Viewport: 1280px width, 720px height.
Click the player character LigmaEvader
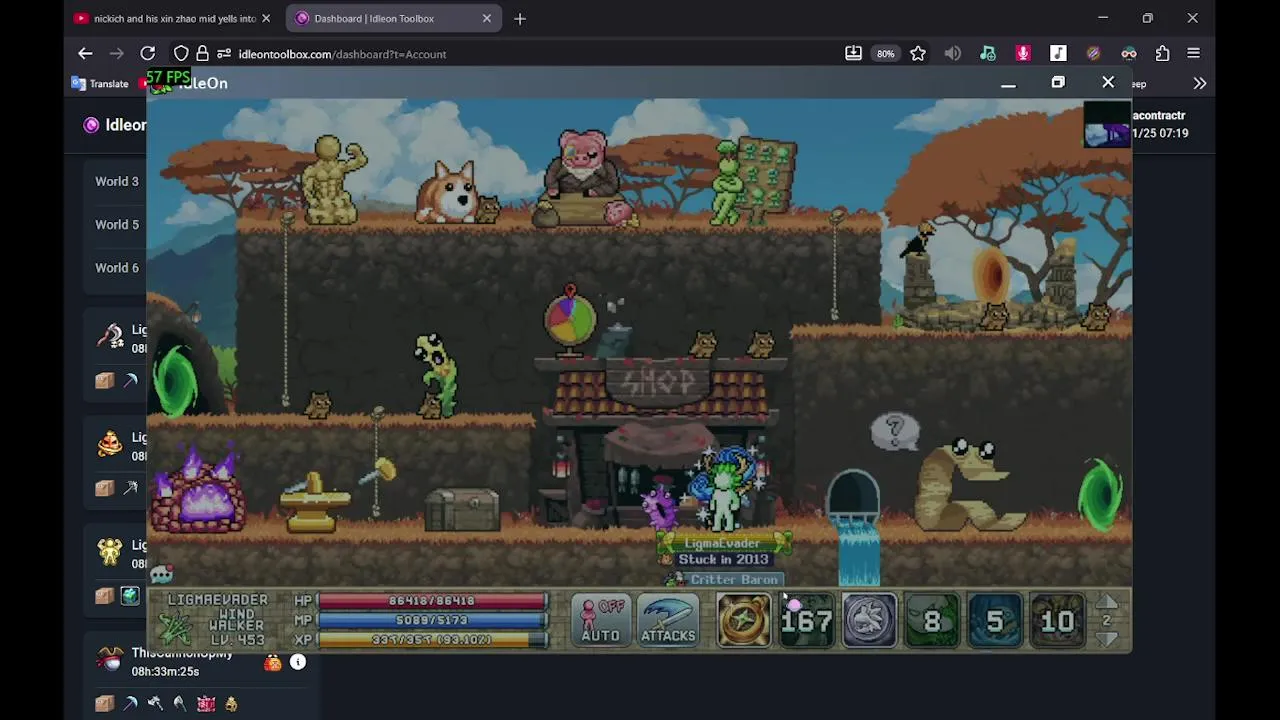click(725, 492)
